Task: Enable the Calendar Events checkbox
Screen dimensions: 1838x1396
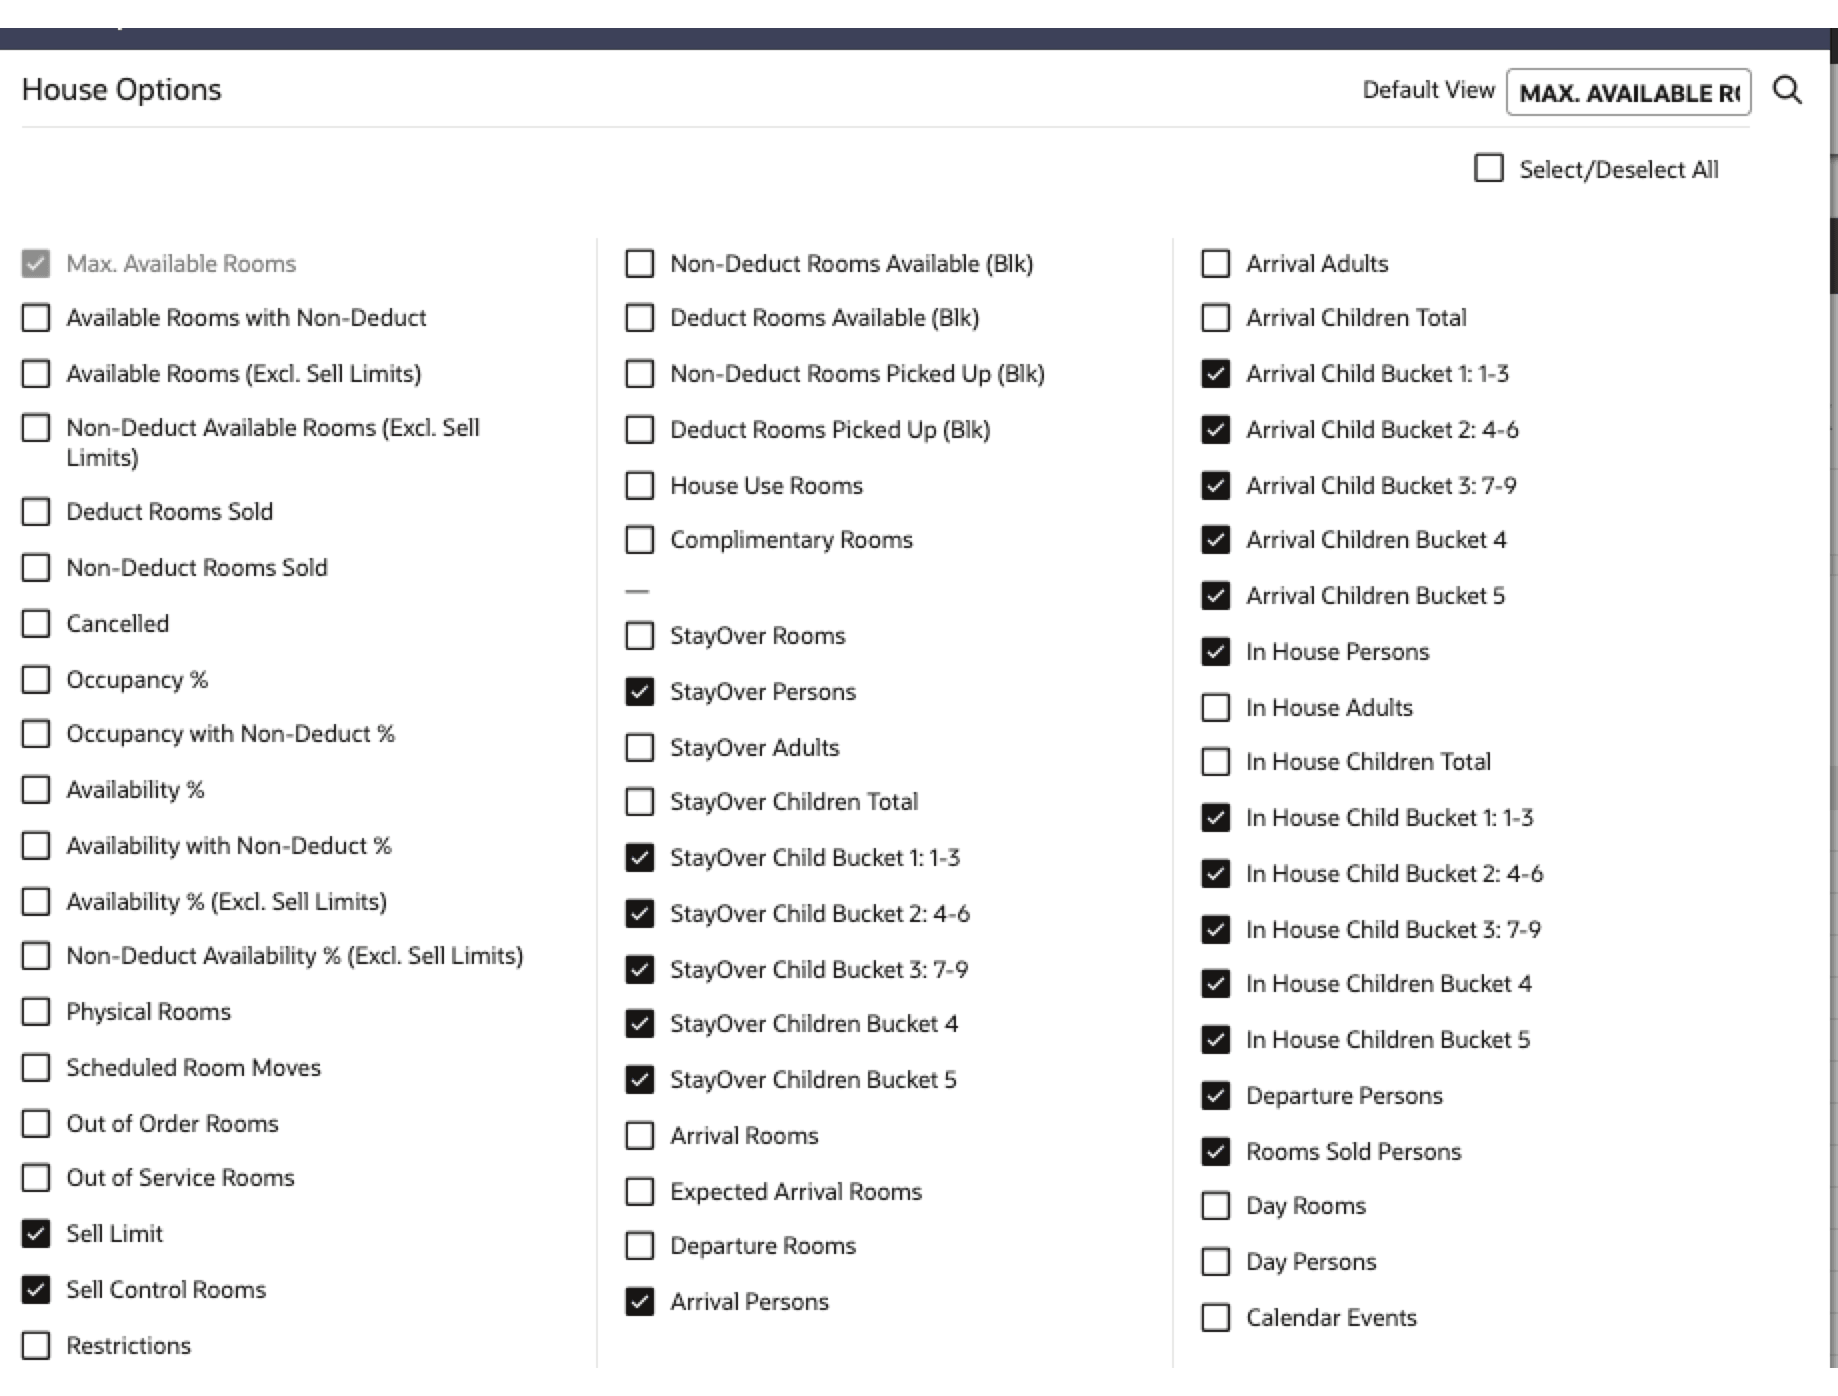Action: pos(1216,1318)
